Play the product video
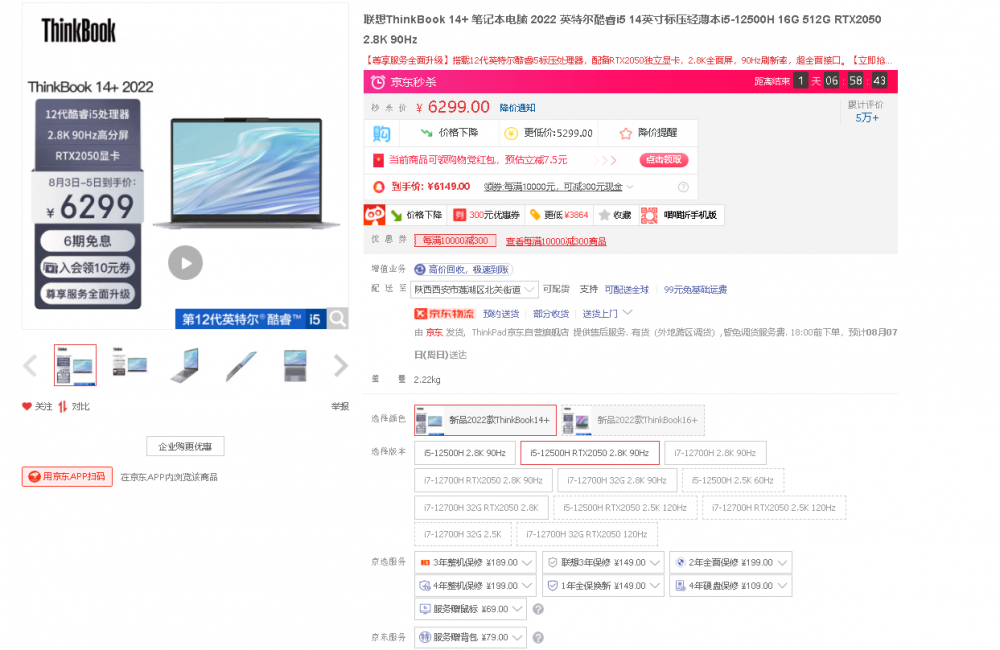The width and height of the screenshot is (1000, 650). click(185, 263)
